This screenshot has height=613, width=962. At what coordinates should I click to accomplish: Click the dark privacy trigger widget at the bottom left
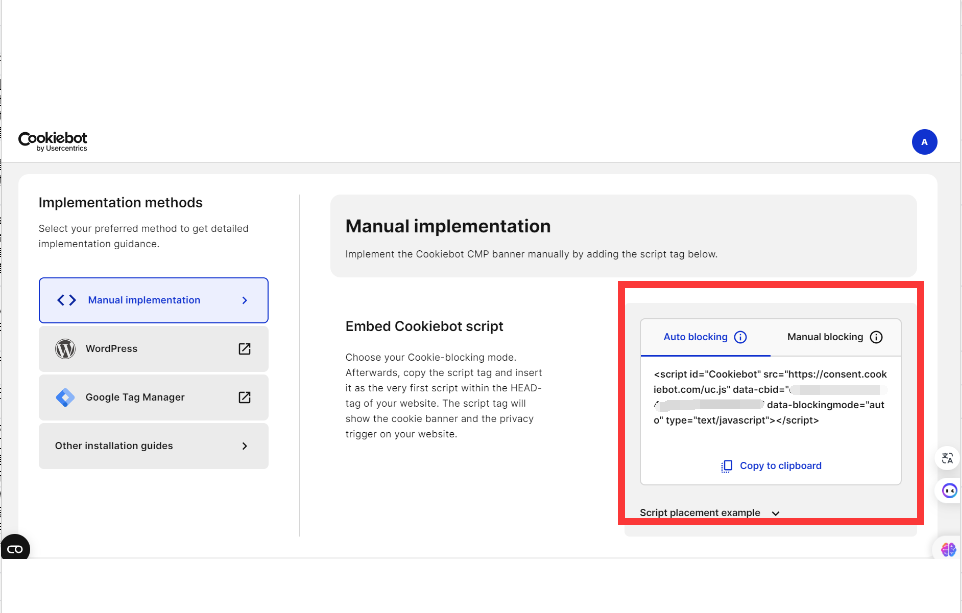coord(15,549)
